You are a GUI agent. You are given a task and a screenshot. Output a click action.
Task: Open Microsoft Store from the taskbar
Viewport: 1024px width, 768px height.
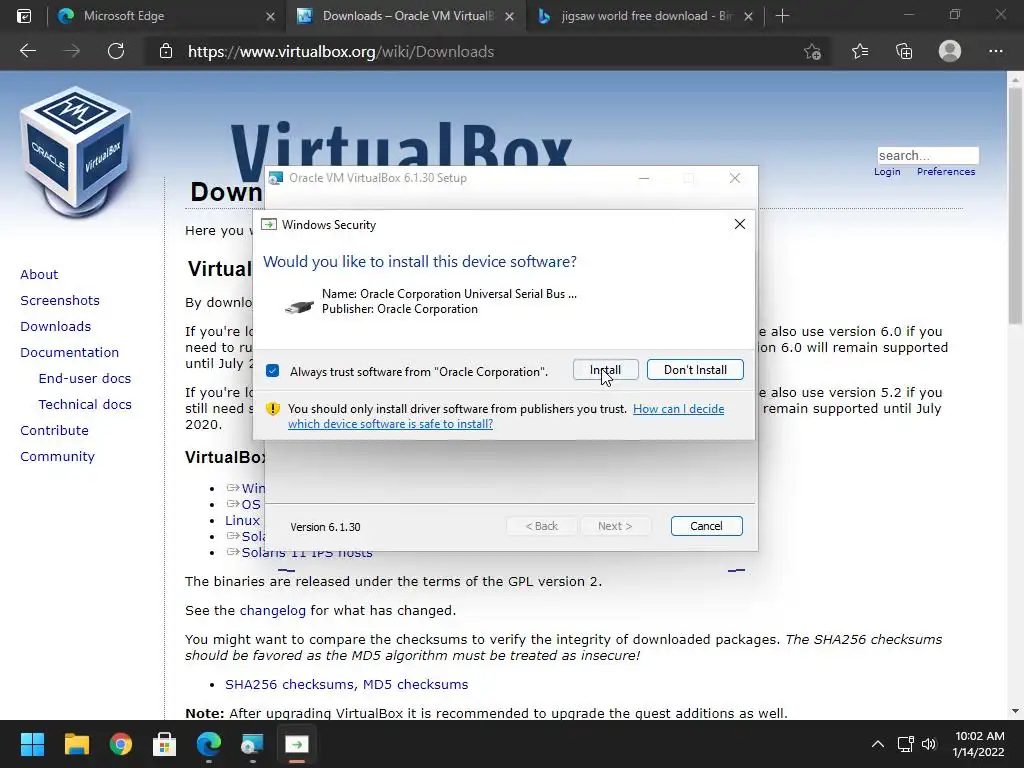click(165, 744)
